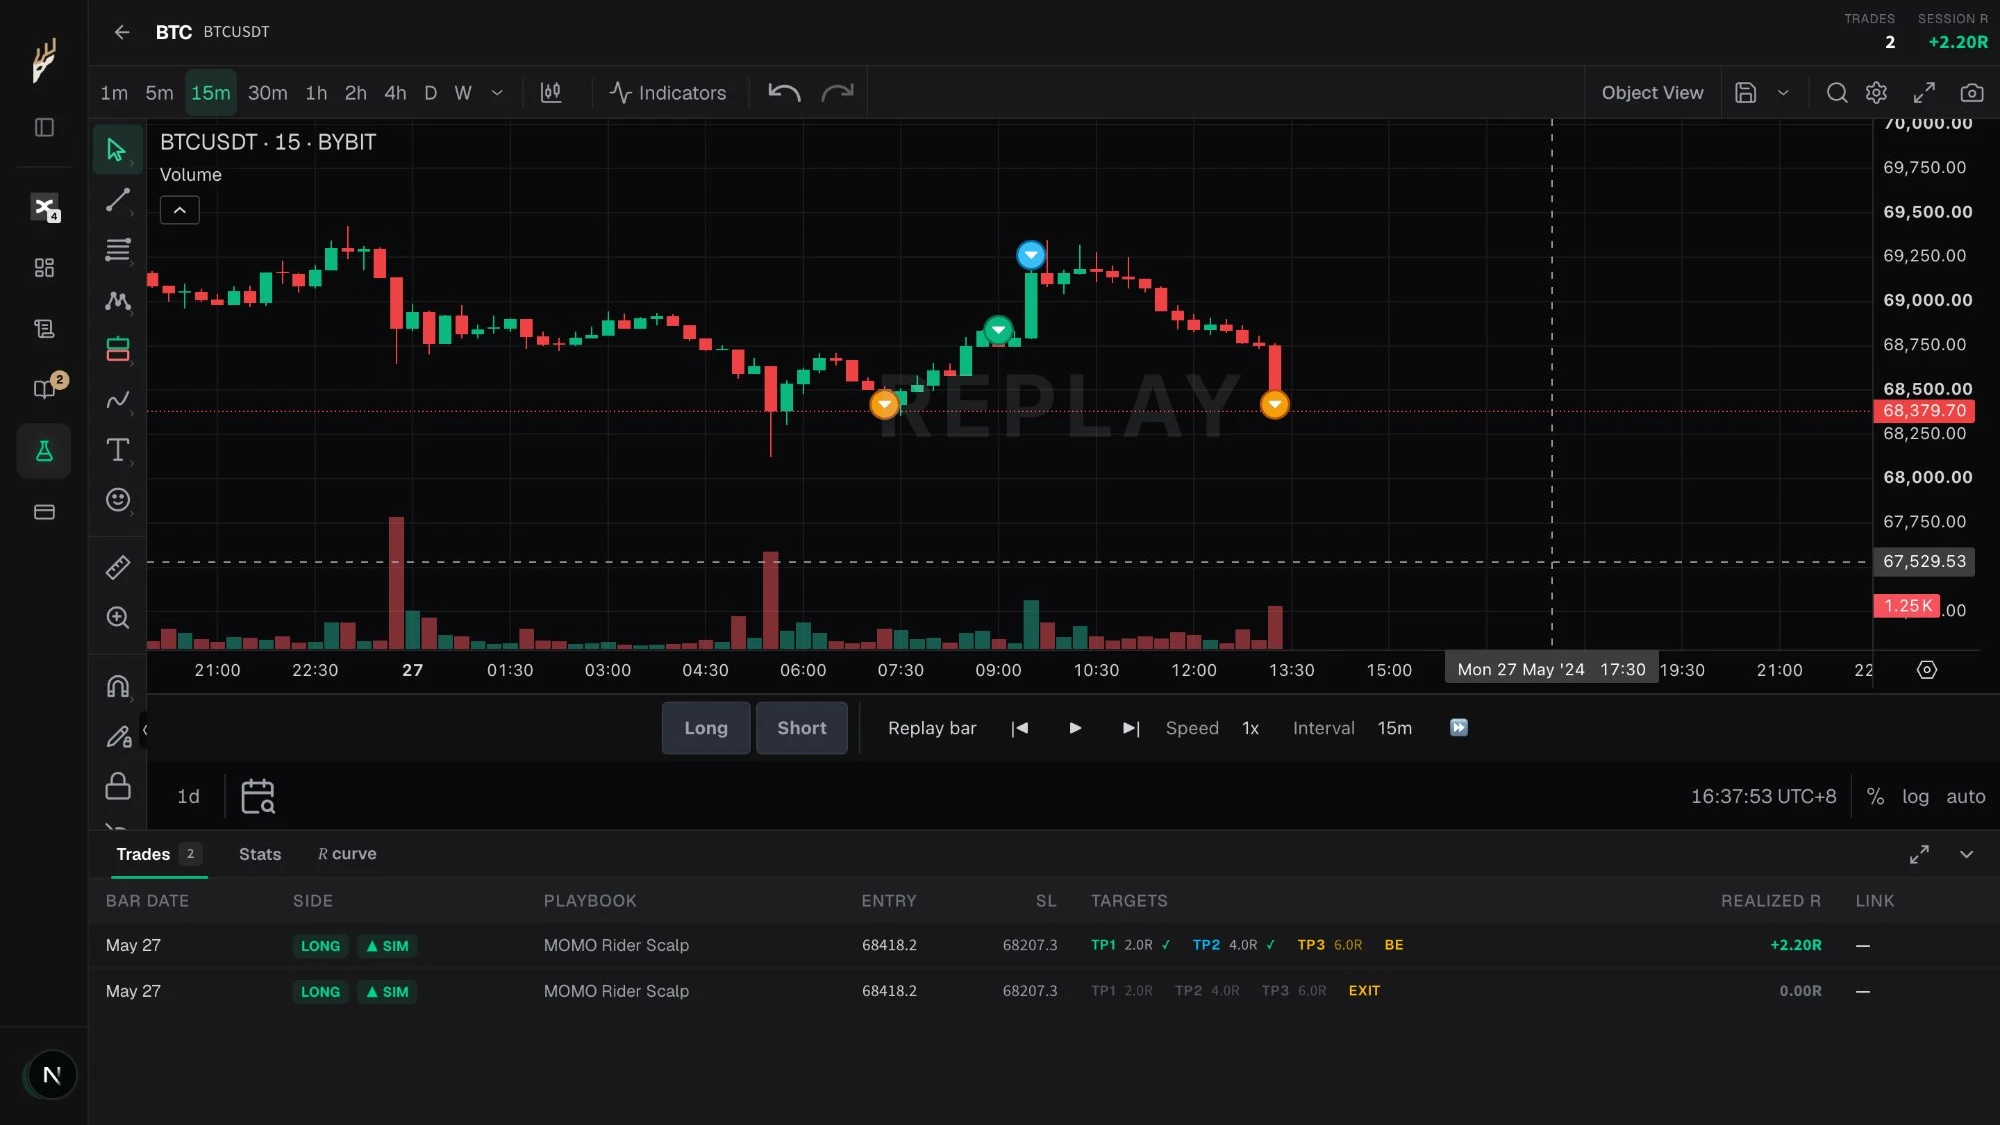The height and width of the screenshot is (1125, 2000).
Task: Activate the zoom in tool
Action: (117, 617)
